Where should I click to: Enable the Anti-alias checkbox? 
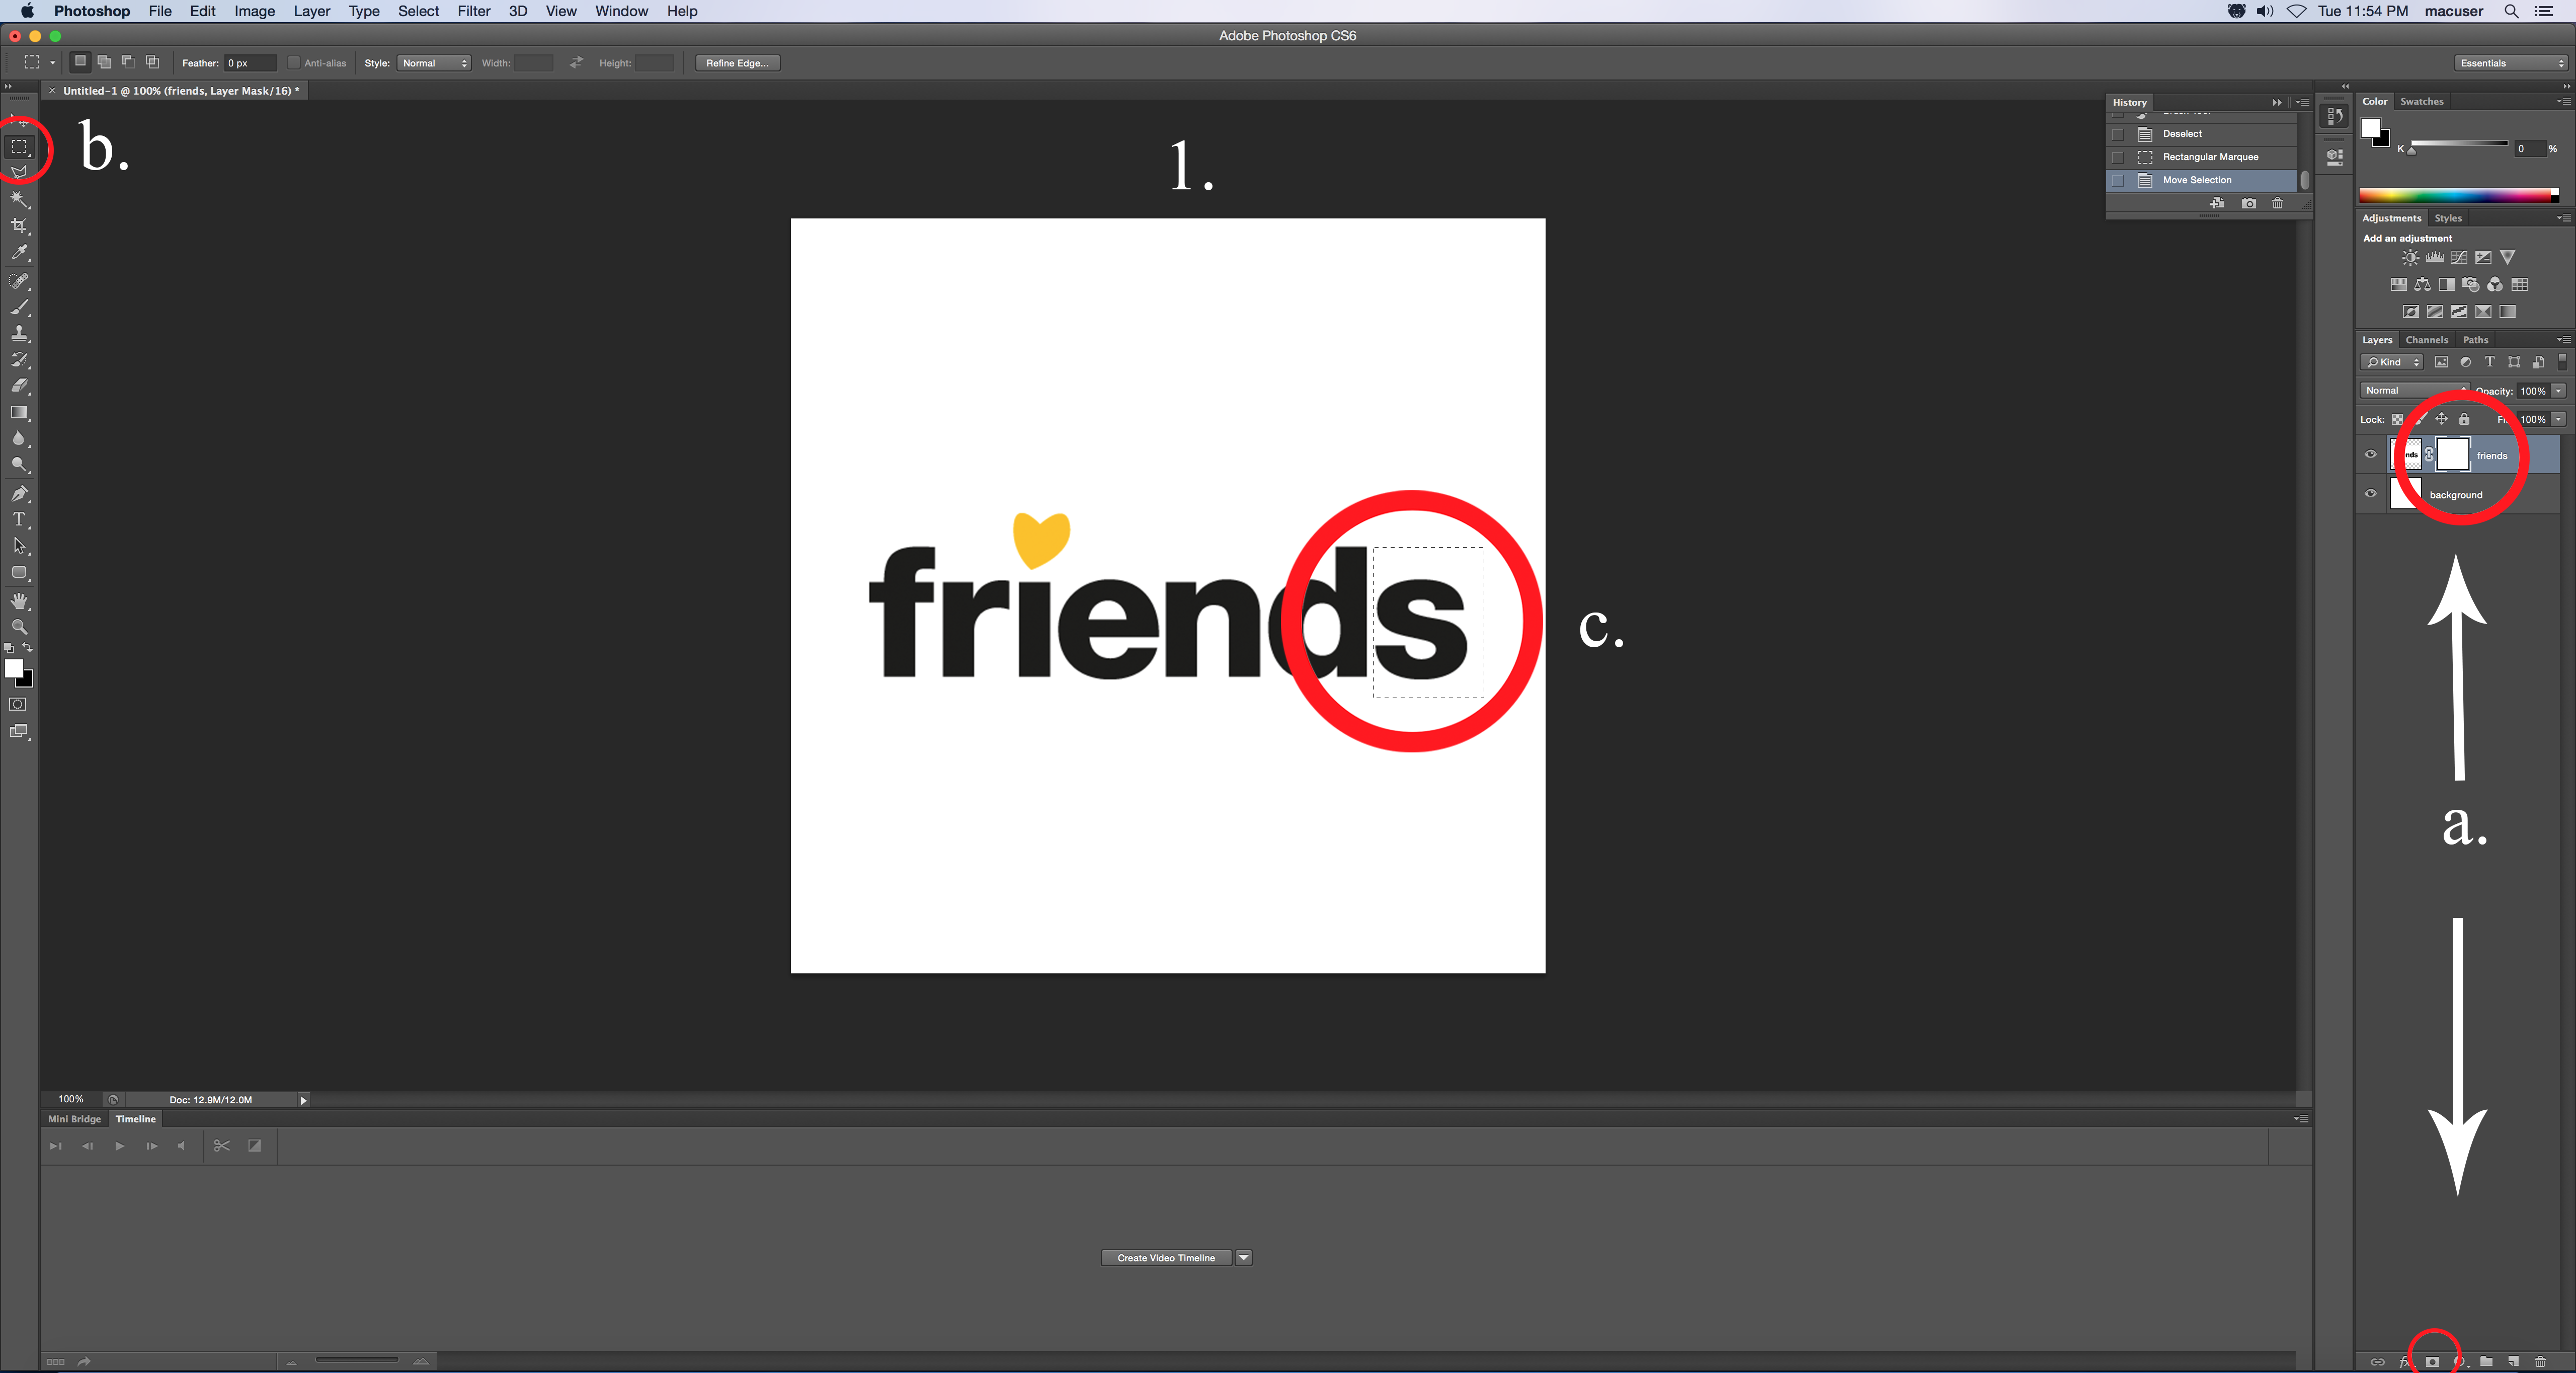(x=294, y=62)
